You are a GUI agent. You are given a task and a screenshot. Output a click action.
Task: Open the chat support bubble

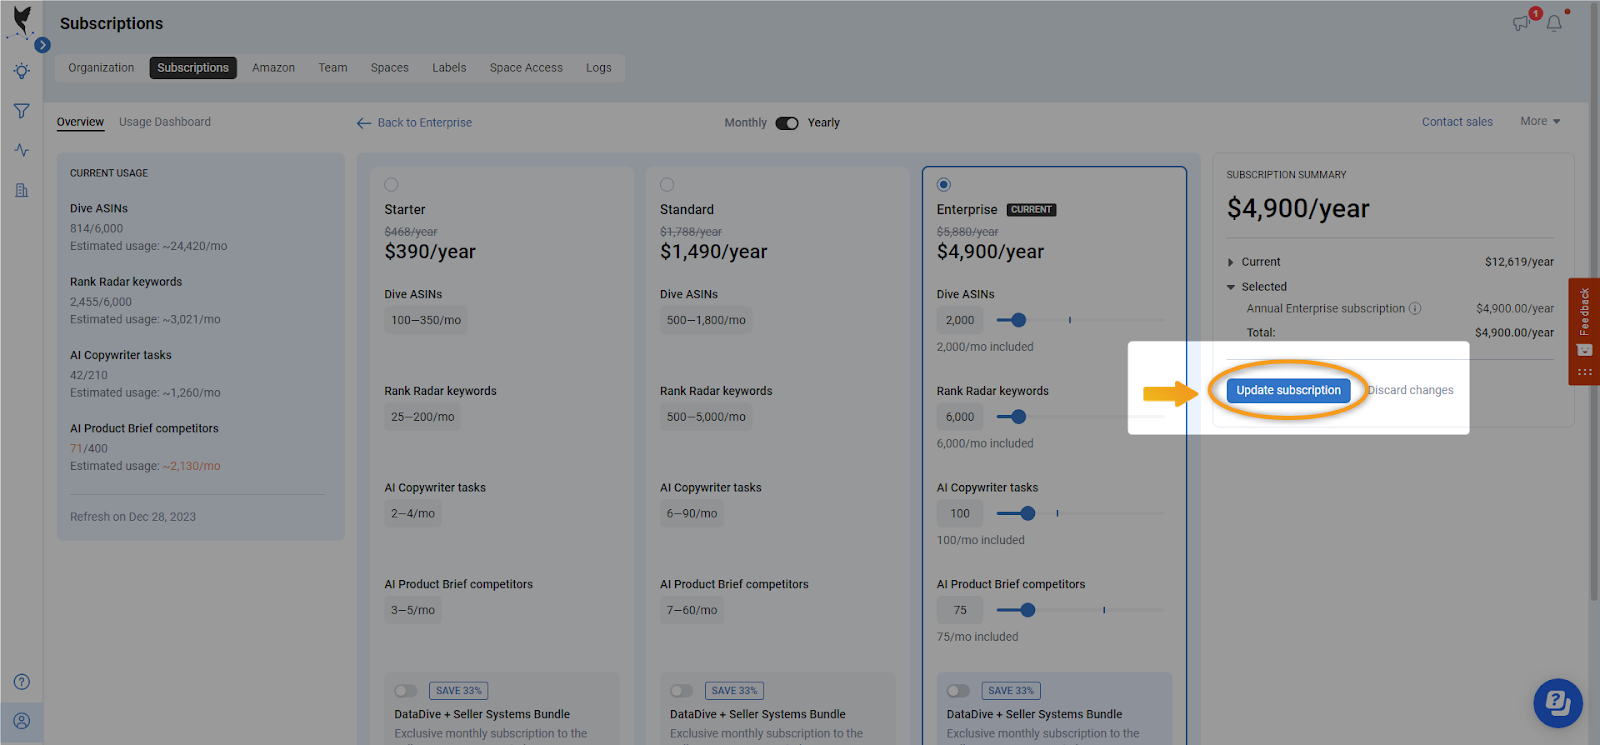1558,703
